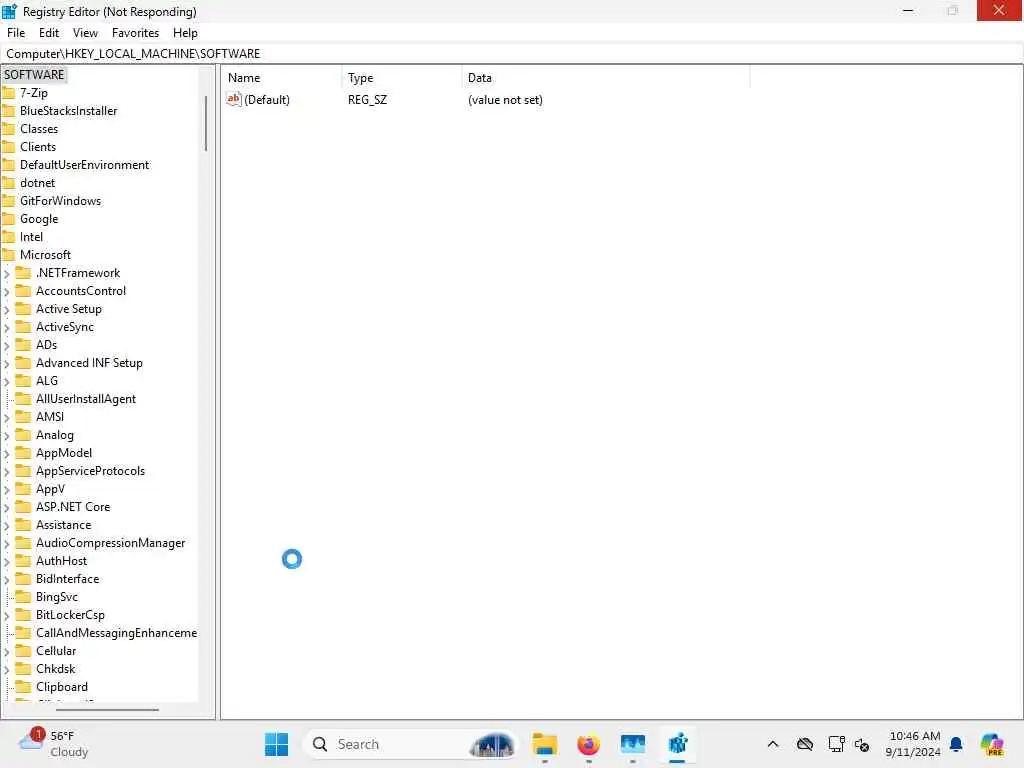Open the Copilot preview icon in taskbar
This screenshot has height=768, width=1024.
point(993,744)
